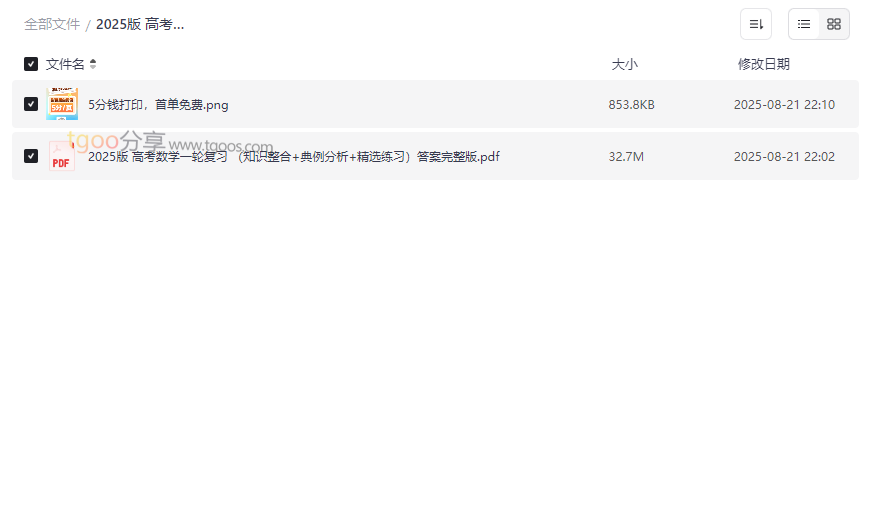Click the 修改日期 column header
The height and width of the screenshot is (514, 874).
coord(764,64)
